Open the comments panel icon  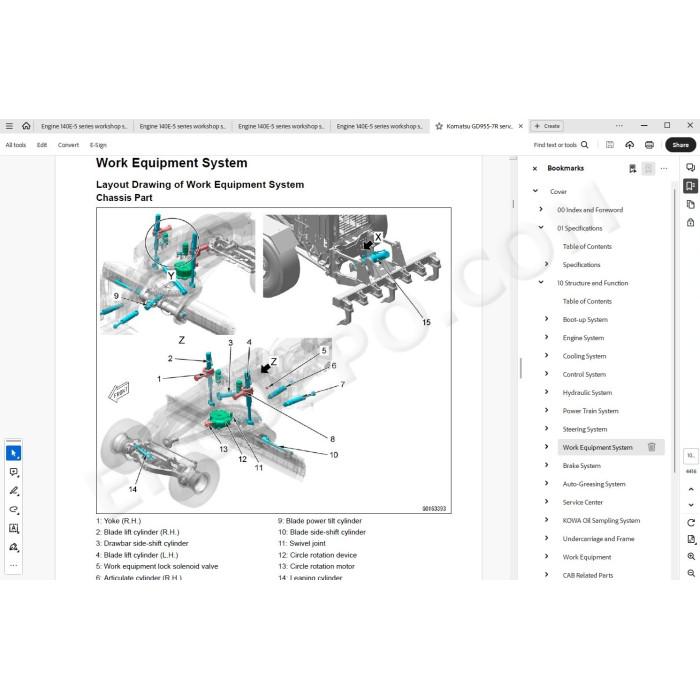click(690, 167)
